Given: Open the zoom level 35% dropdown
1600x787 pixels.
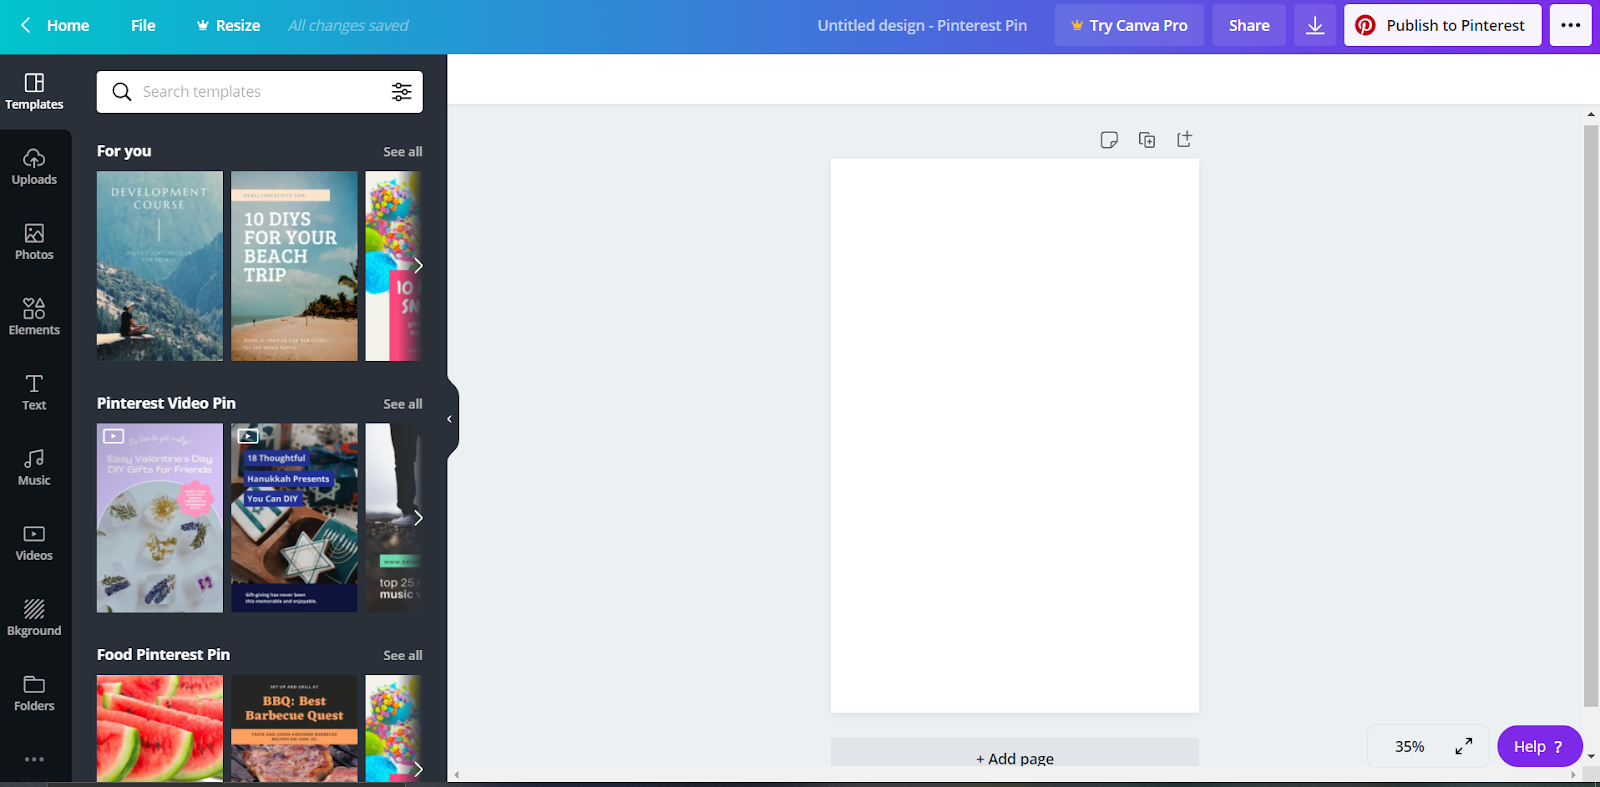Looking at the screenshot, I should (1410, 746).
